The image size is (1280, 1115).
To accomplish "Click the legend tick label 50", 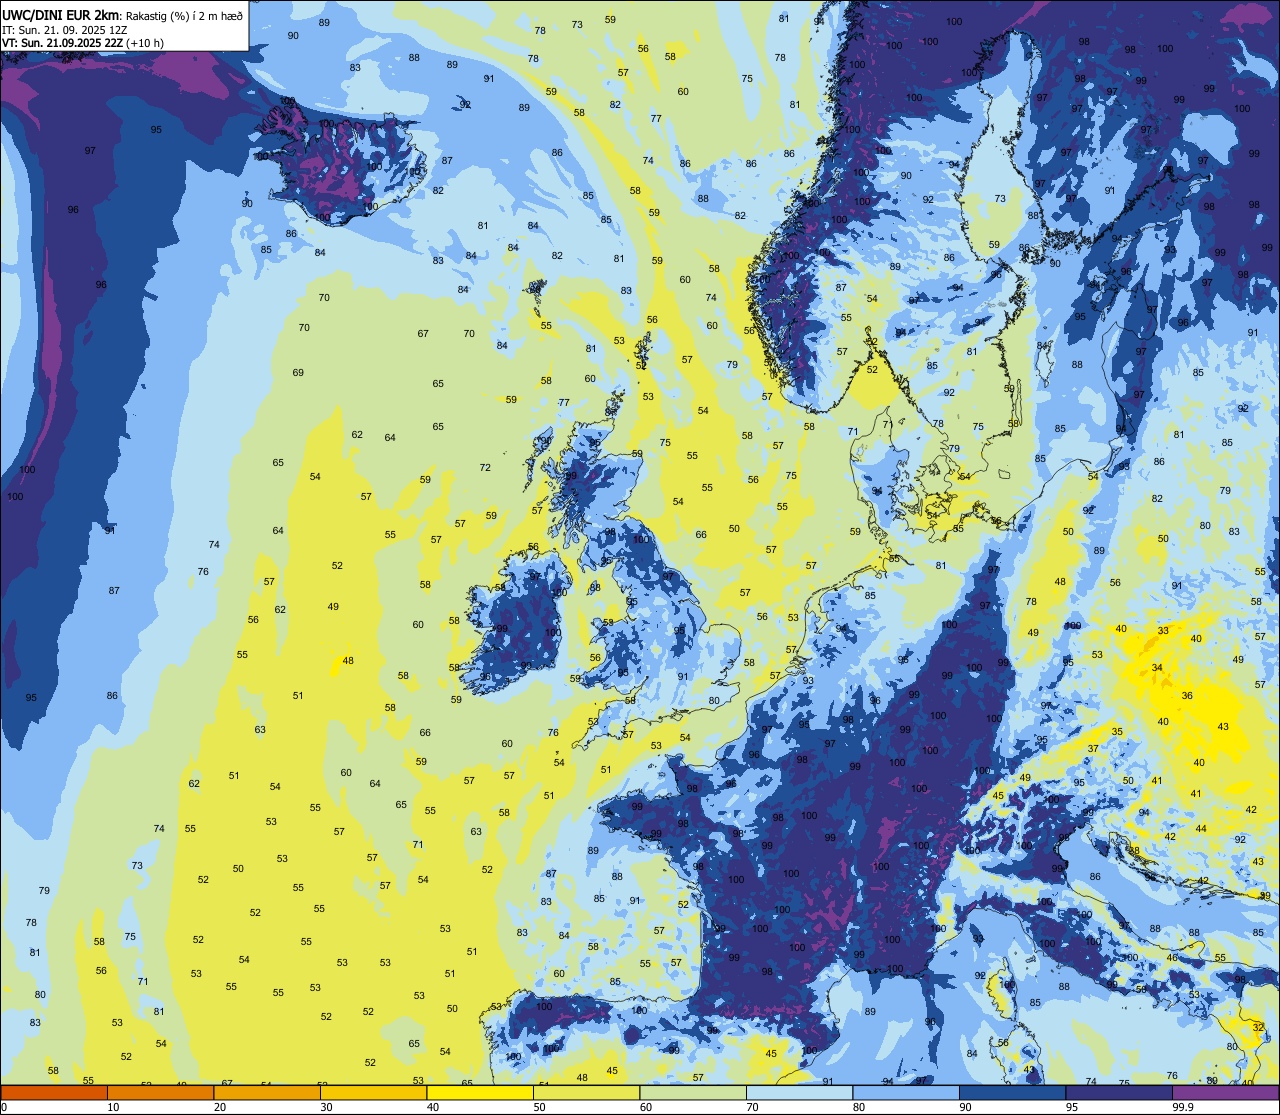I will coord(539,1107).
